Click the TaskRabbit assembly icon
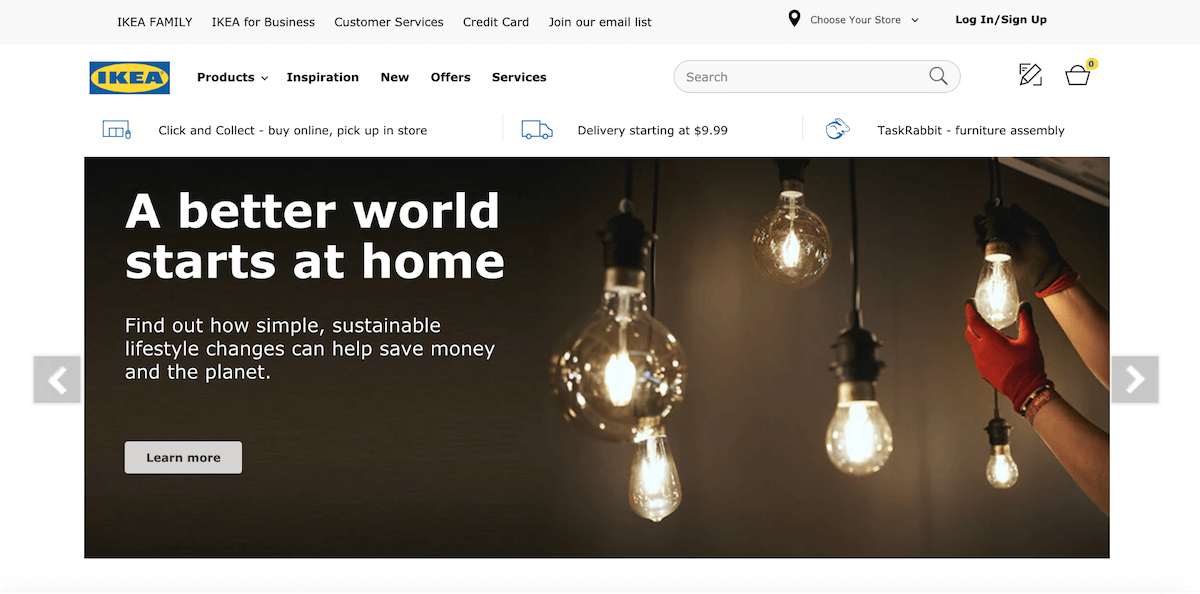Image resolution: width=1200 pixels, height=594 pixels. pos(837,130)
